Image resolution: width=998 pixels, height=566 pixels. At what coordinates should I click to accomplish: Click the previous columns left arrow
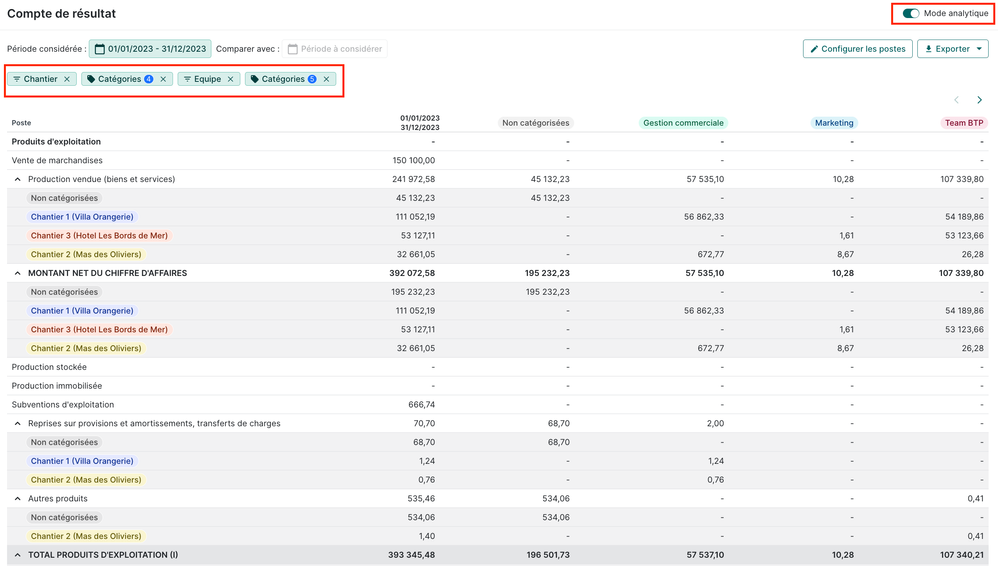click(x=956, y=100)
